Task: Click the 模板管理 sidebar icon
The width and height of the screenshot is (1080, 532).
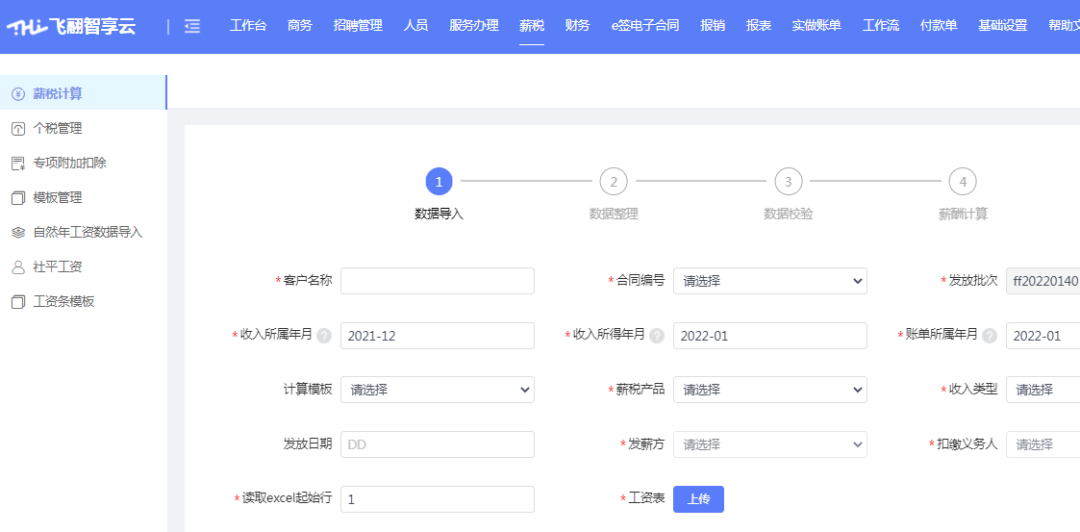Action: coord(19,198)
